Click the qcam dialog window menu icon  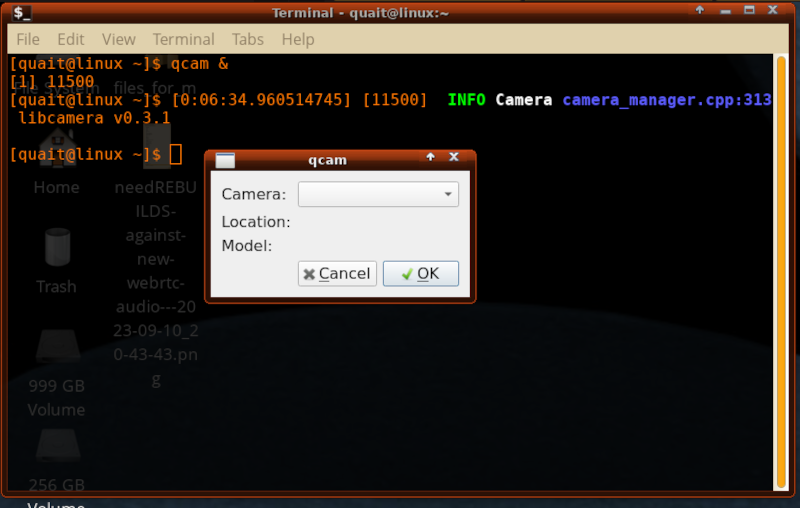(225, 160)
